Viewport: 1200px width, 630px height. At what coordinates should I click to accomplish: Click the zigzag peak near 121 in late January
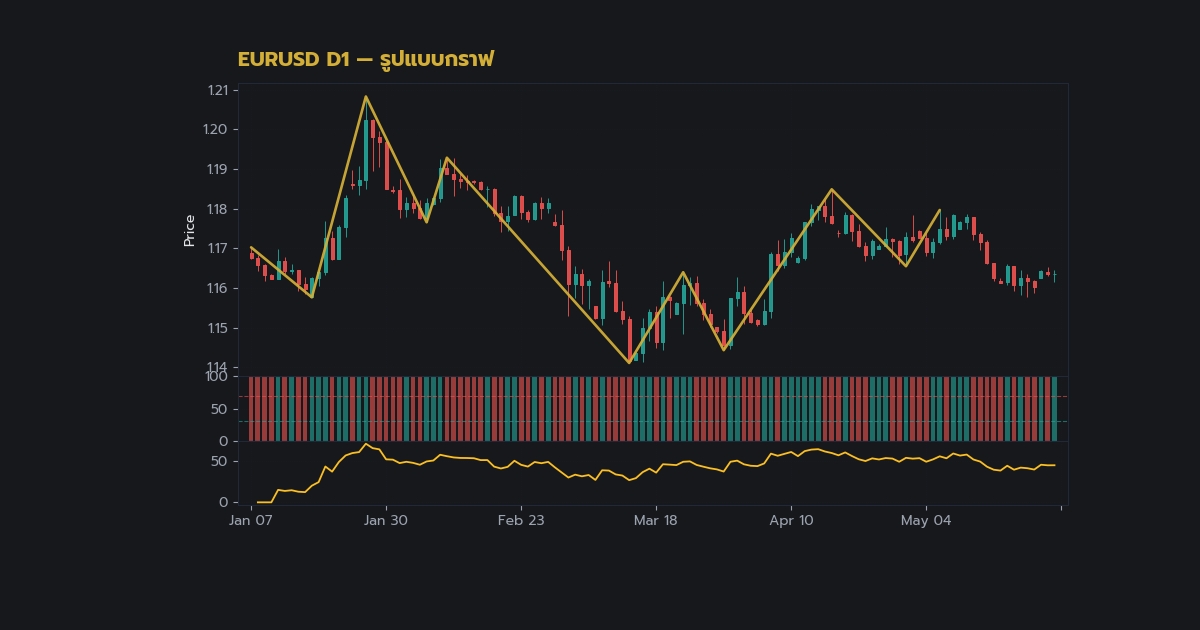click(x=366, y=97)
